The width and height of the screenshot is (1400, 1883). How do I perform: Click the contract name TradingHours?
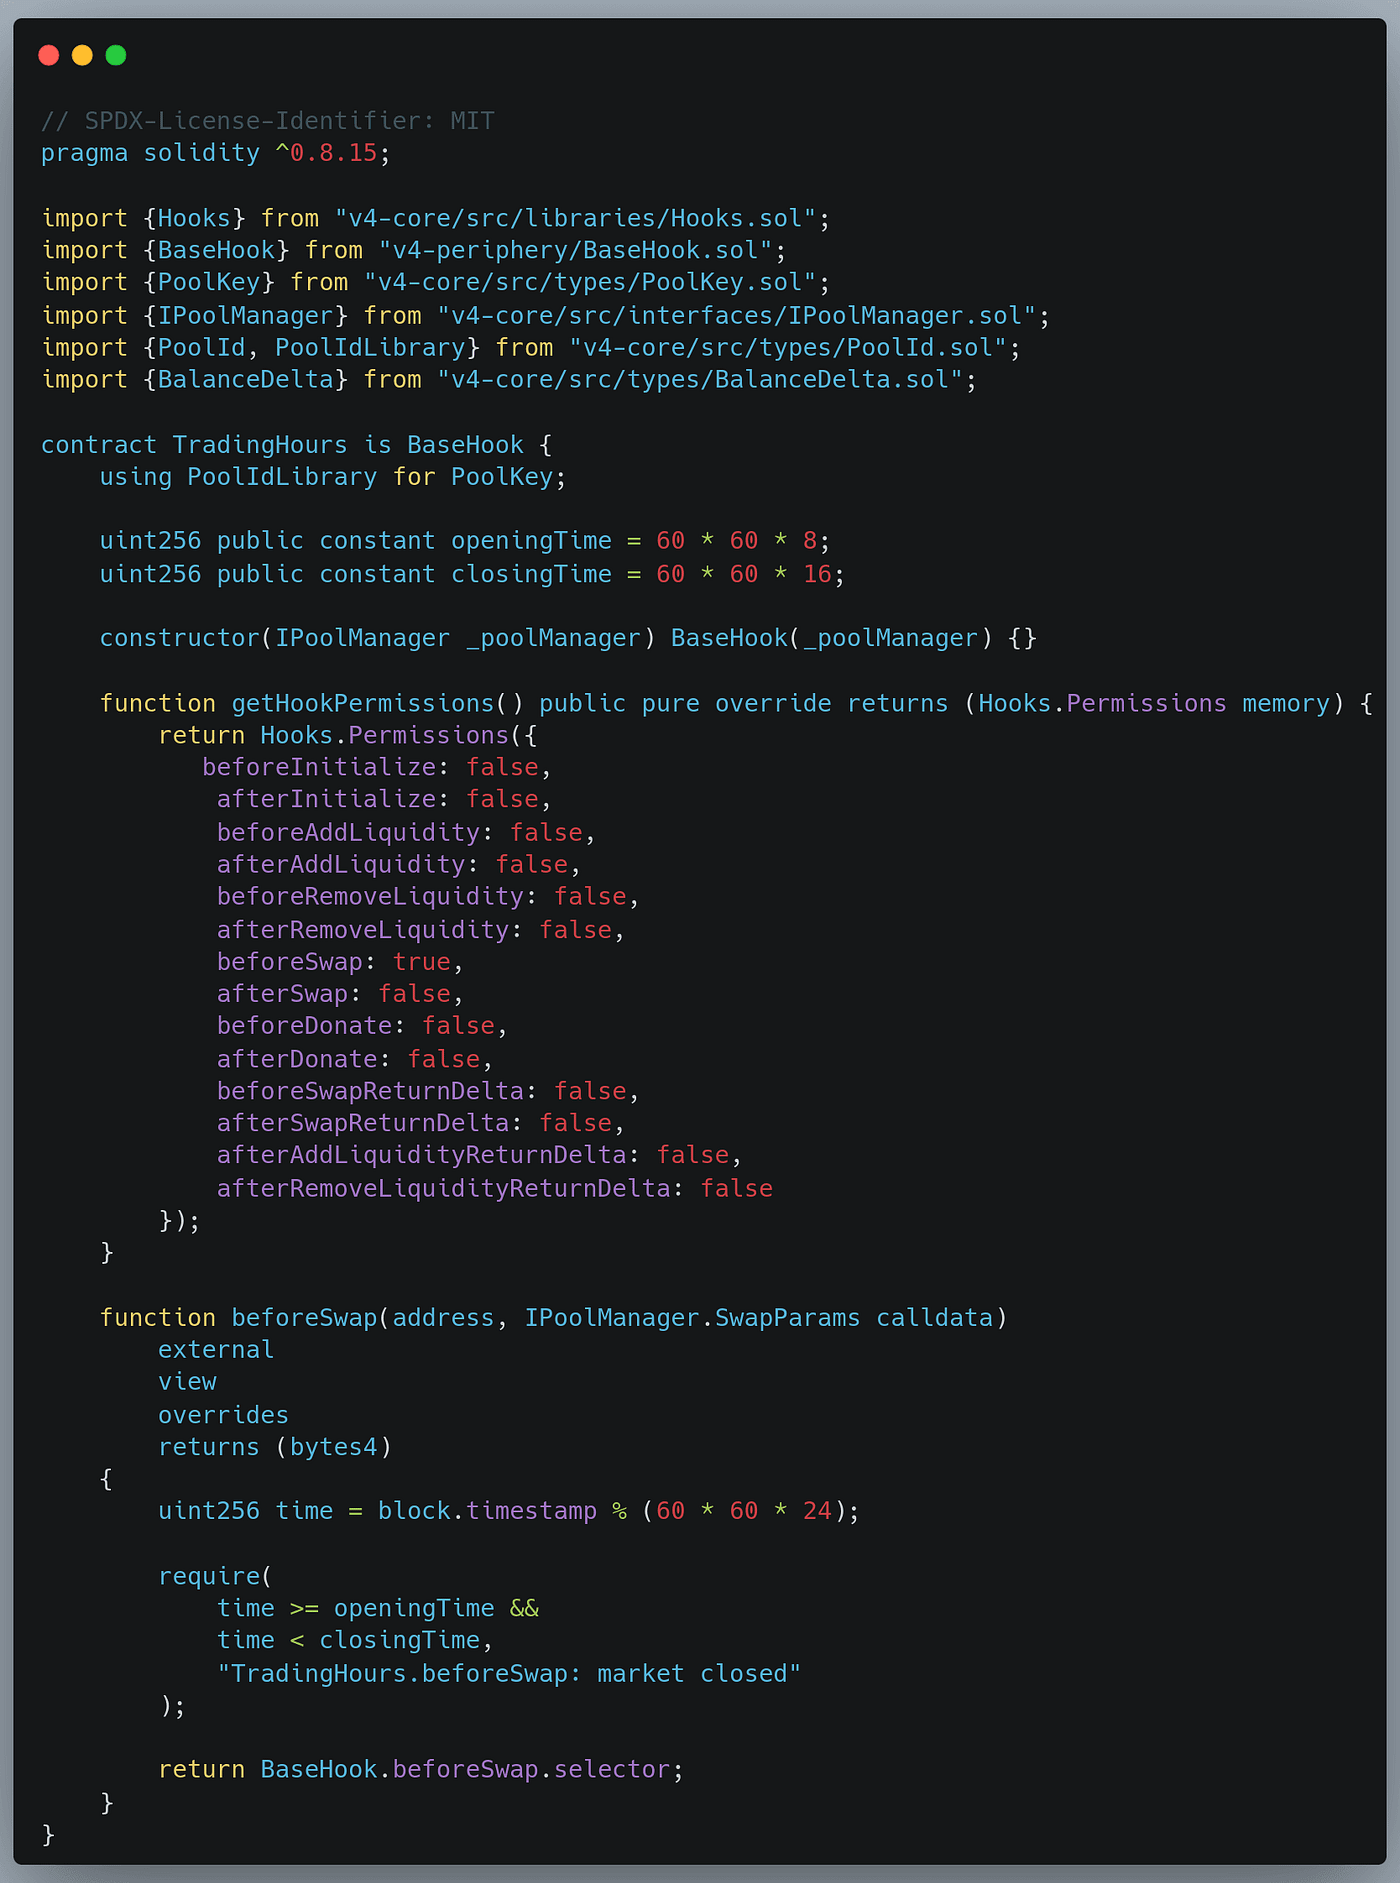coord(260,445)
